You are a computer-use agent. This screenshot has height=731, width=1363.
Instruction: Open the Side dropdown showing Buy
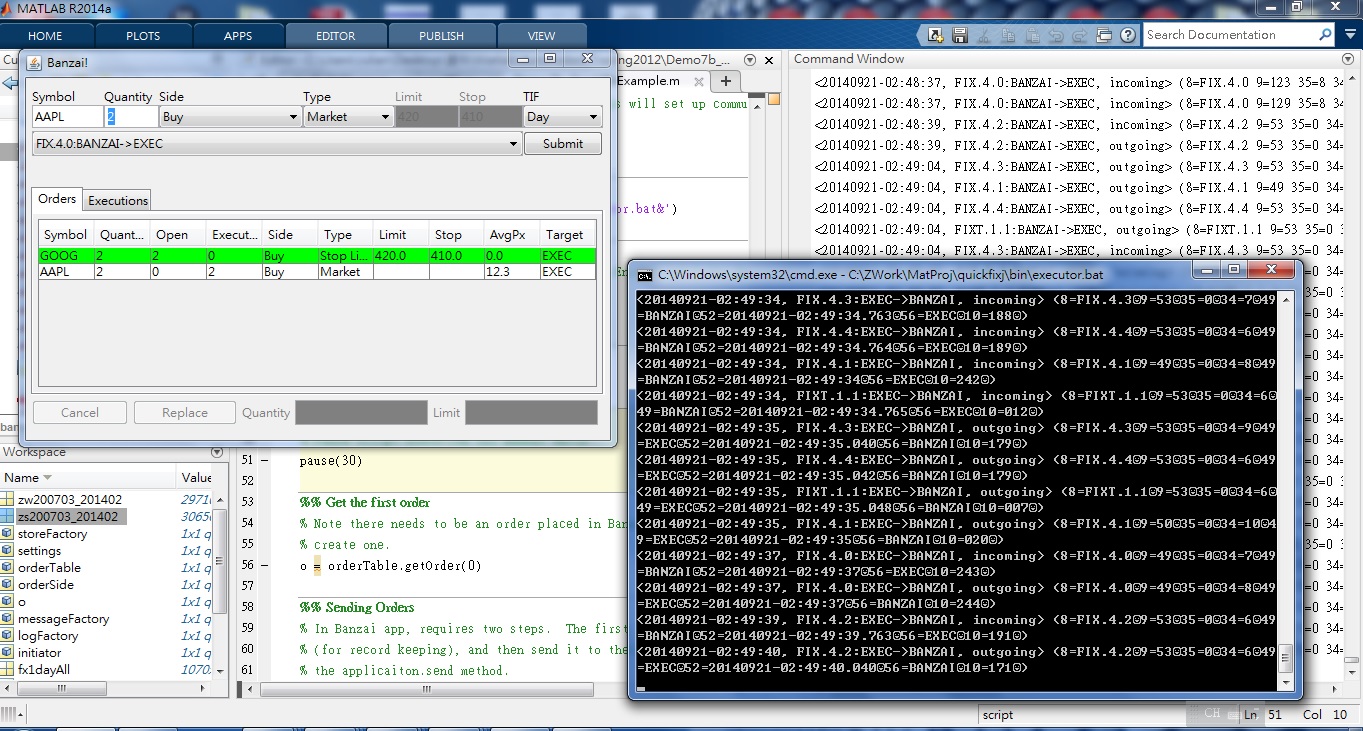230,117
